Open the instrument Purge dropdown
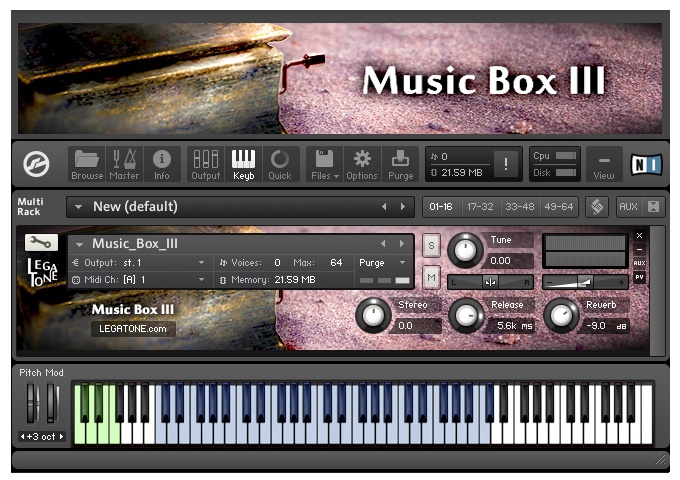Image resolution: width=680 pixels, height=480 pixels. pyautogui.click(x=382, y=263)
